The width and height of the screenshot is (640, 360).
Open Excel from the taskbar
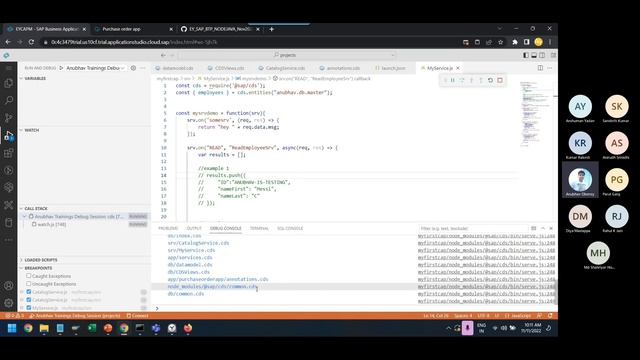92,328
